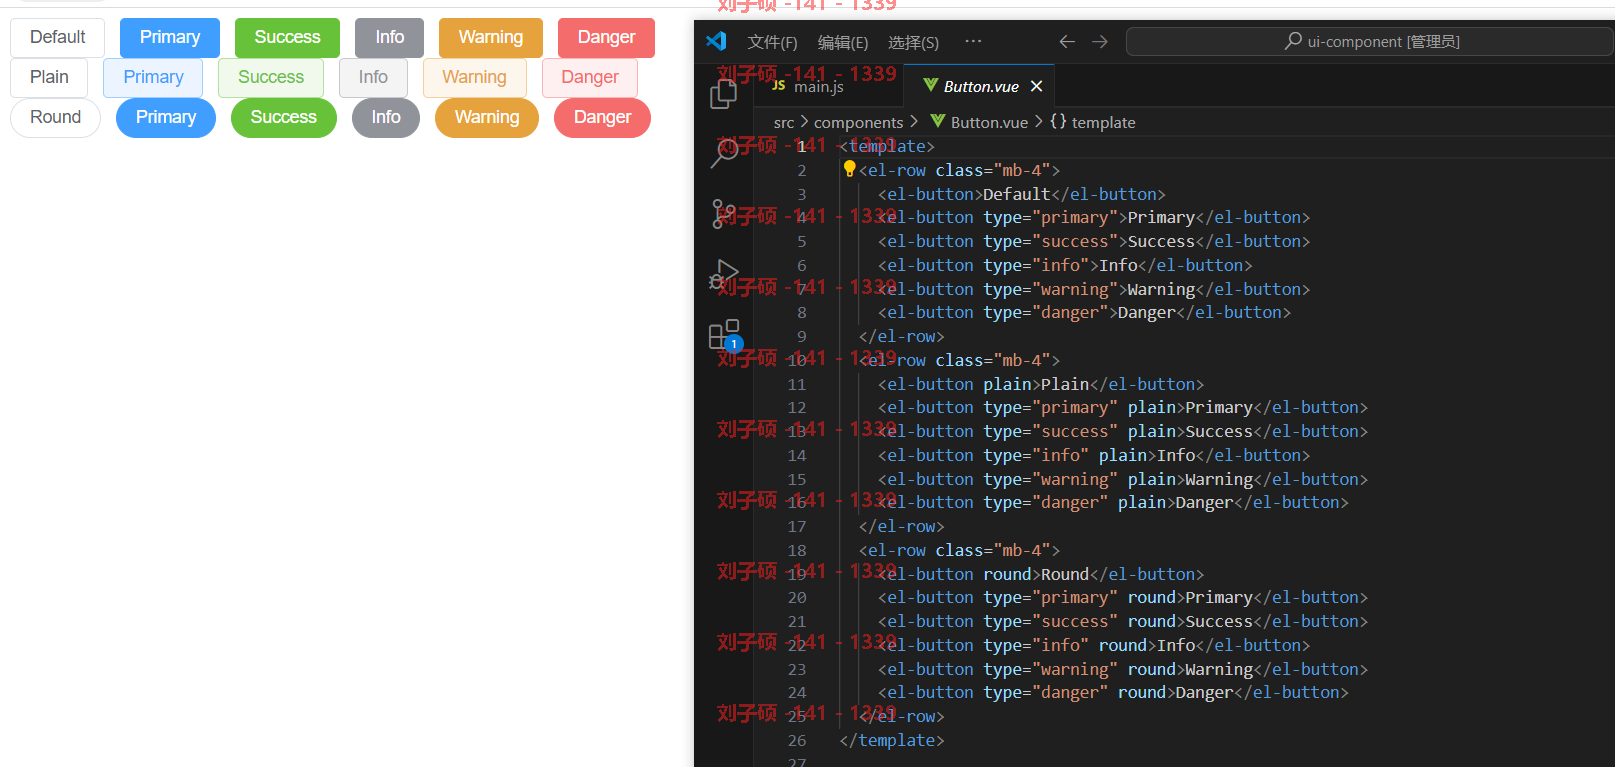Click line number 17 in the gutter
Image resolution: width=1615 pixels, height=767 pixels.
tap(797, 526)
